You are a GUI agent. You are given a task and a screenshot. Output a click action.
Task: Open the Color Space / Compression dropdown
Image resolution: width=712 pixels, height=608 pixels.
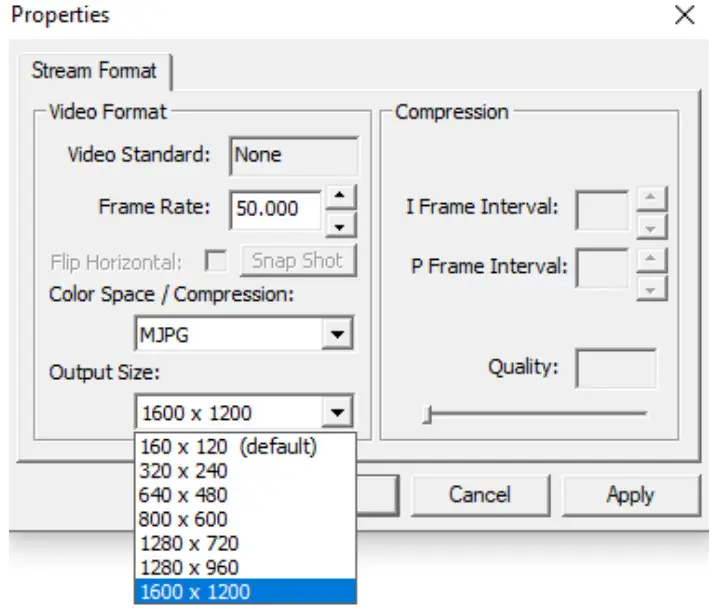339,335
